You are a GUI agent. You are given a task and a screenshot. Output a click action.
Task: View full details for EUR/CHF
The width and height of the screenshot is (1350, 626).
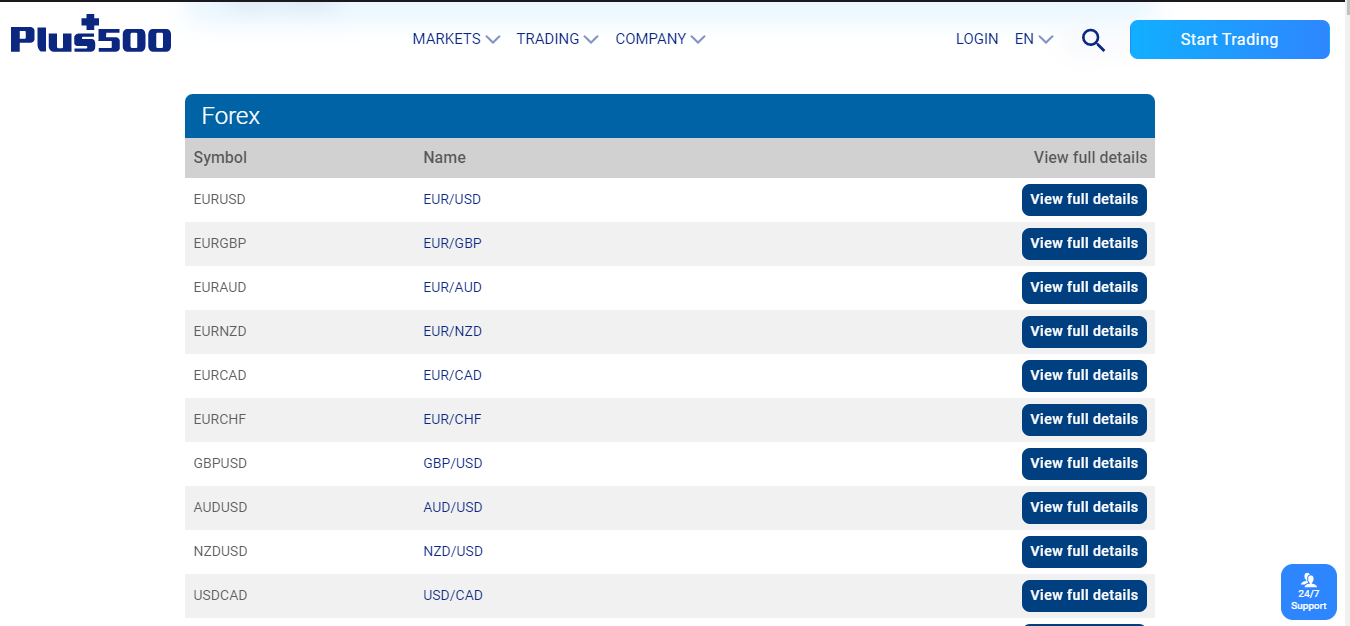point(1084,419)
